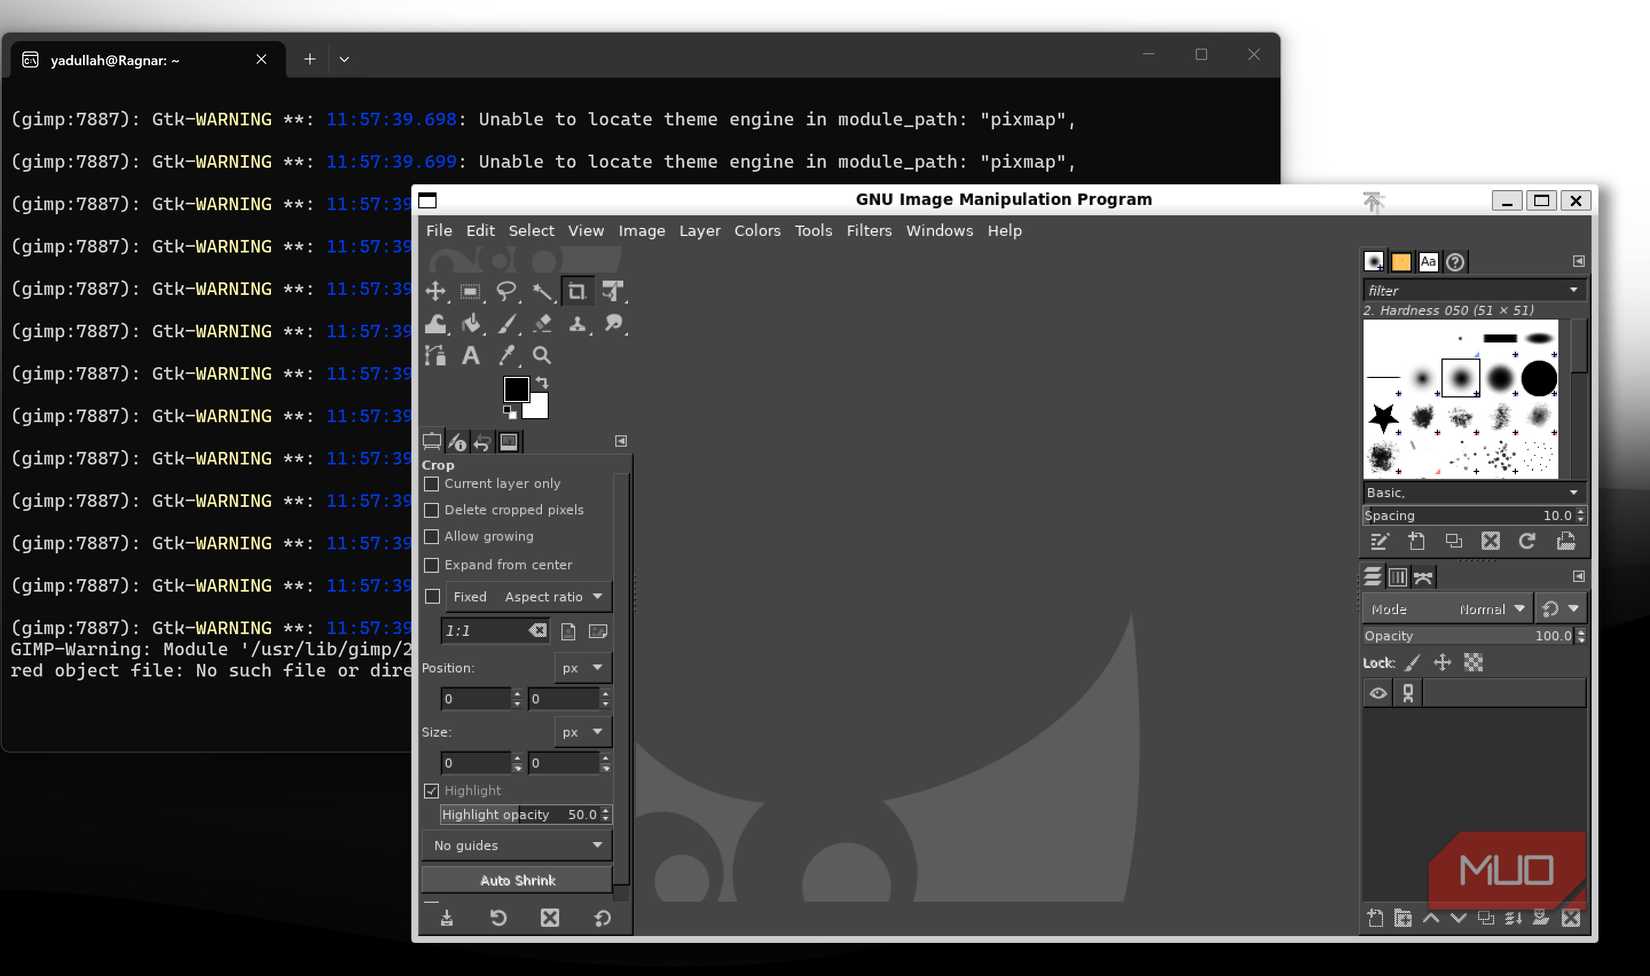The width and height of the screenshot is (1650, 976).
Task: Click the Edit this brush icon
Action: point(1379,541)
